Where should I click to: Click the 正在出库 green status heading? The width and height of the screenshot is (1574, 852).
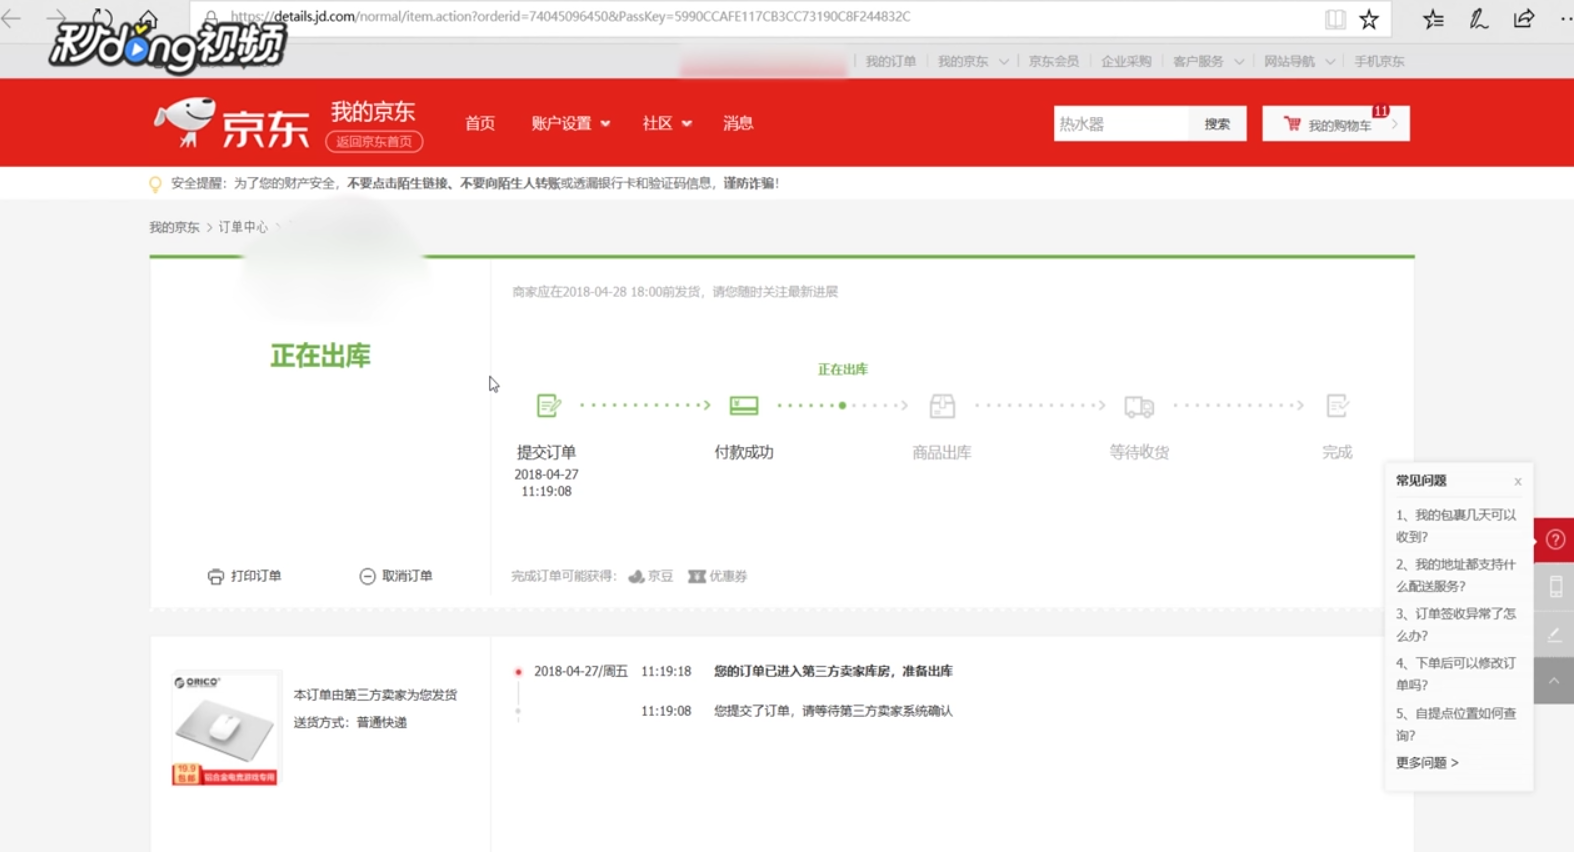pyautogui.click(x=320, y=356)
